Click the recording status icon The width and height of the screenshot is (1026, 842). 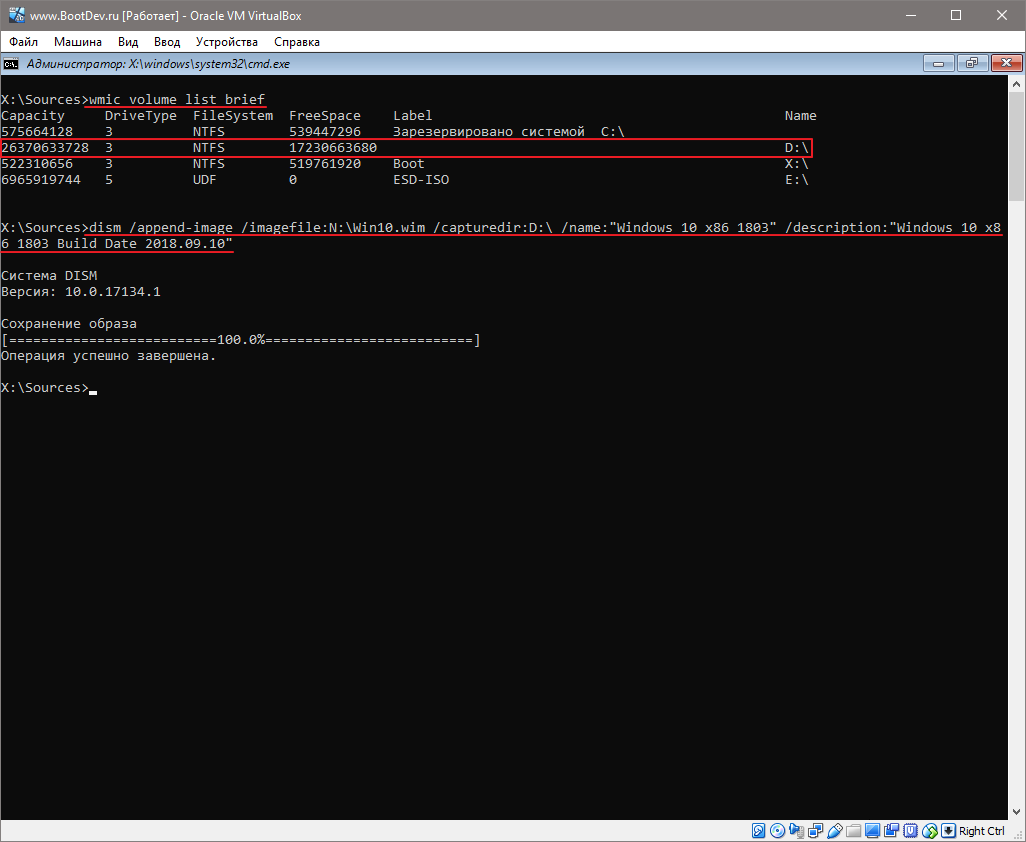[x=891, y=831]
